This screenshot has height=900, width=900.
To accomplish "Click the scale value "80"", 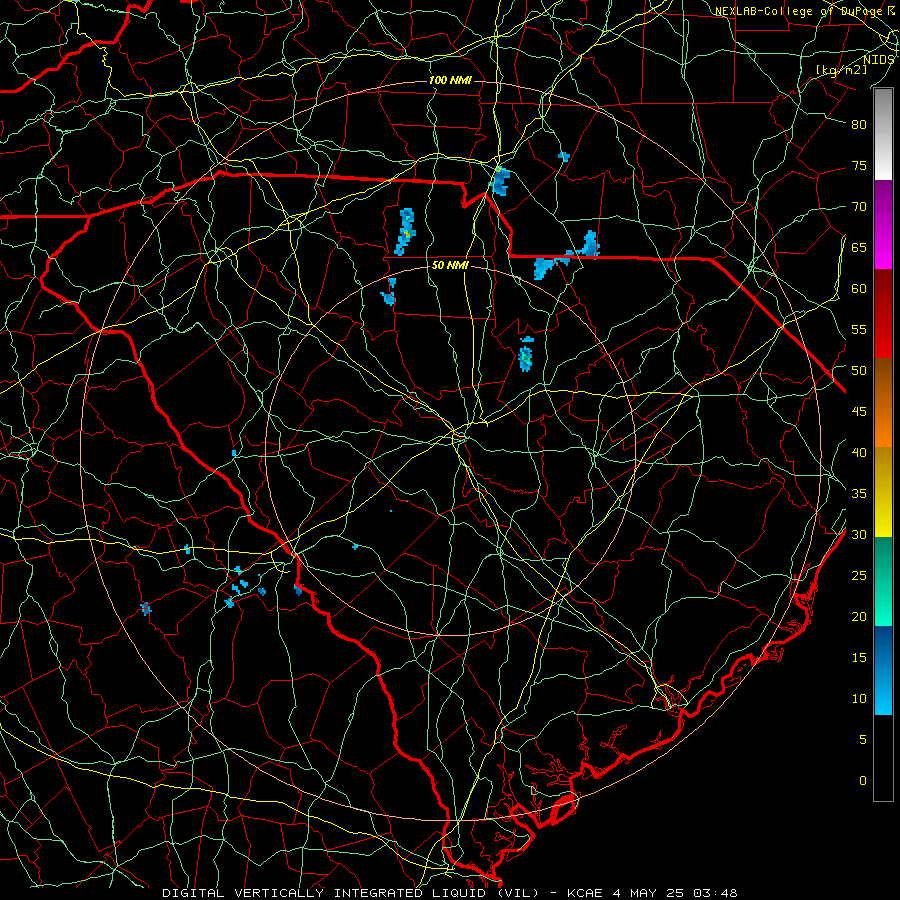I will [859, 125].
